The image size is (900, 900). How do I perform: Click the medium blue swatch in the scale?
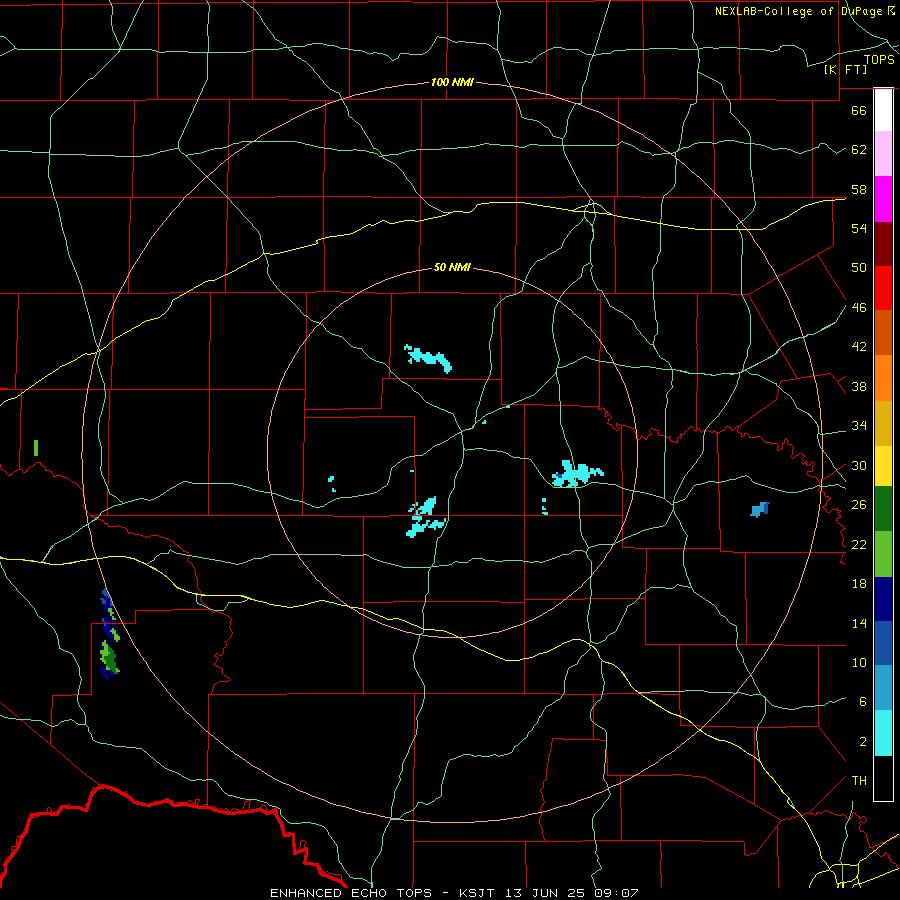(x=883, y=643)
